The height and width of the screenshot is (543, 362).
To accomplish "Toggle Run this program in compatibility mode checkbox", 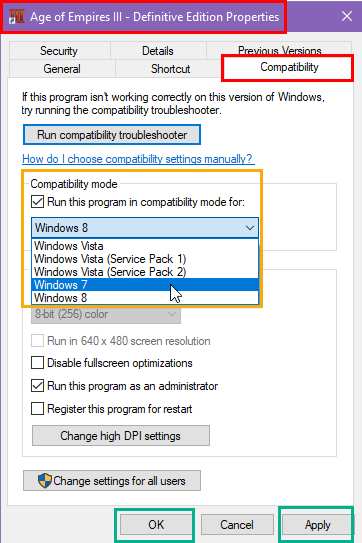I will 37,202.
